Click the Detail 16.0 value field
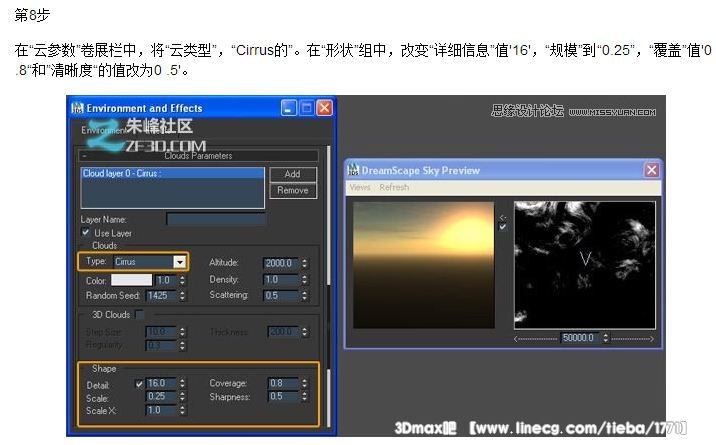 [161, 383]
